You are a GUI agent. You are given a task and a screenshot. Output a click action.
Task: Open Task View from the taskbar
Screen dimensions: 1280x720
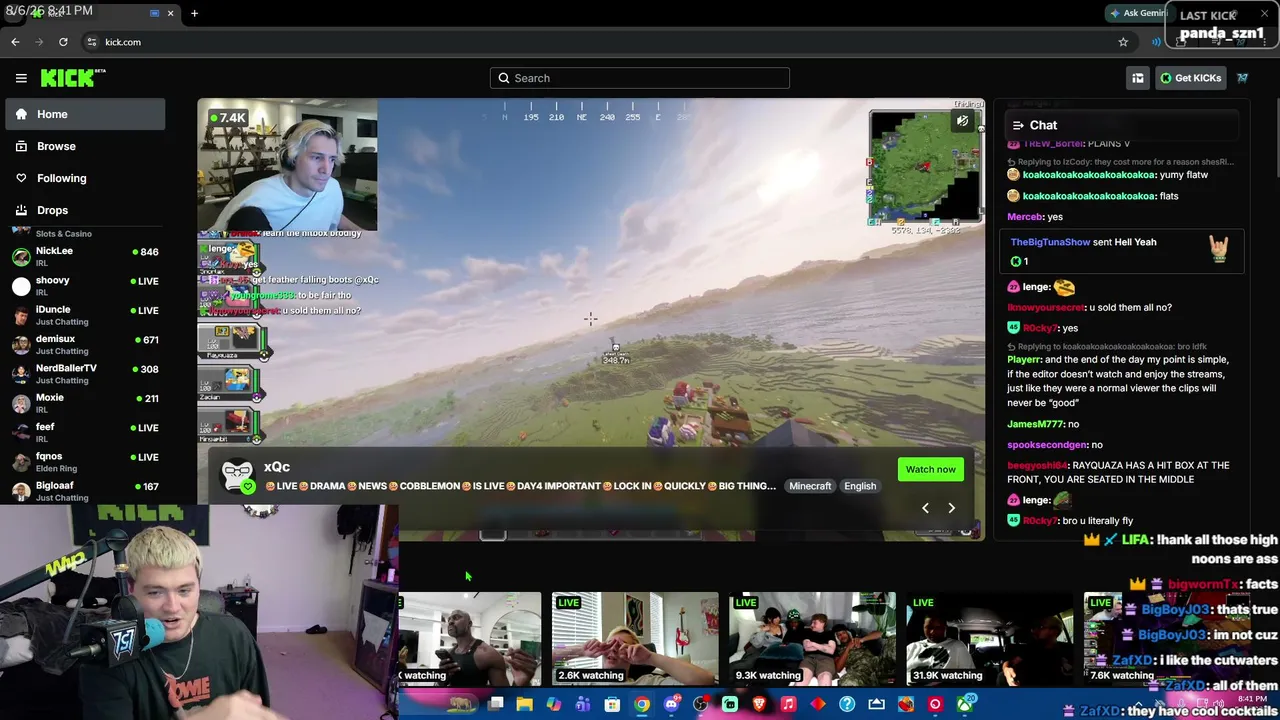tap(495, 704)
